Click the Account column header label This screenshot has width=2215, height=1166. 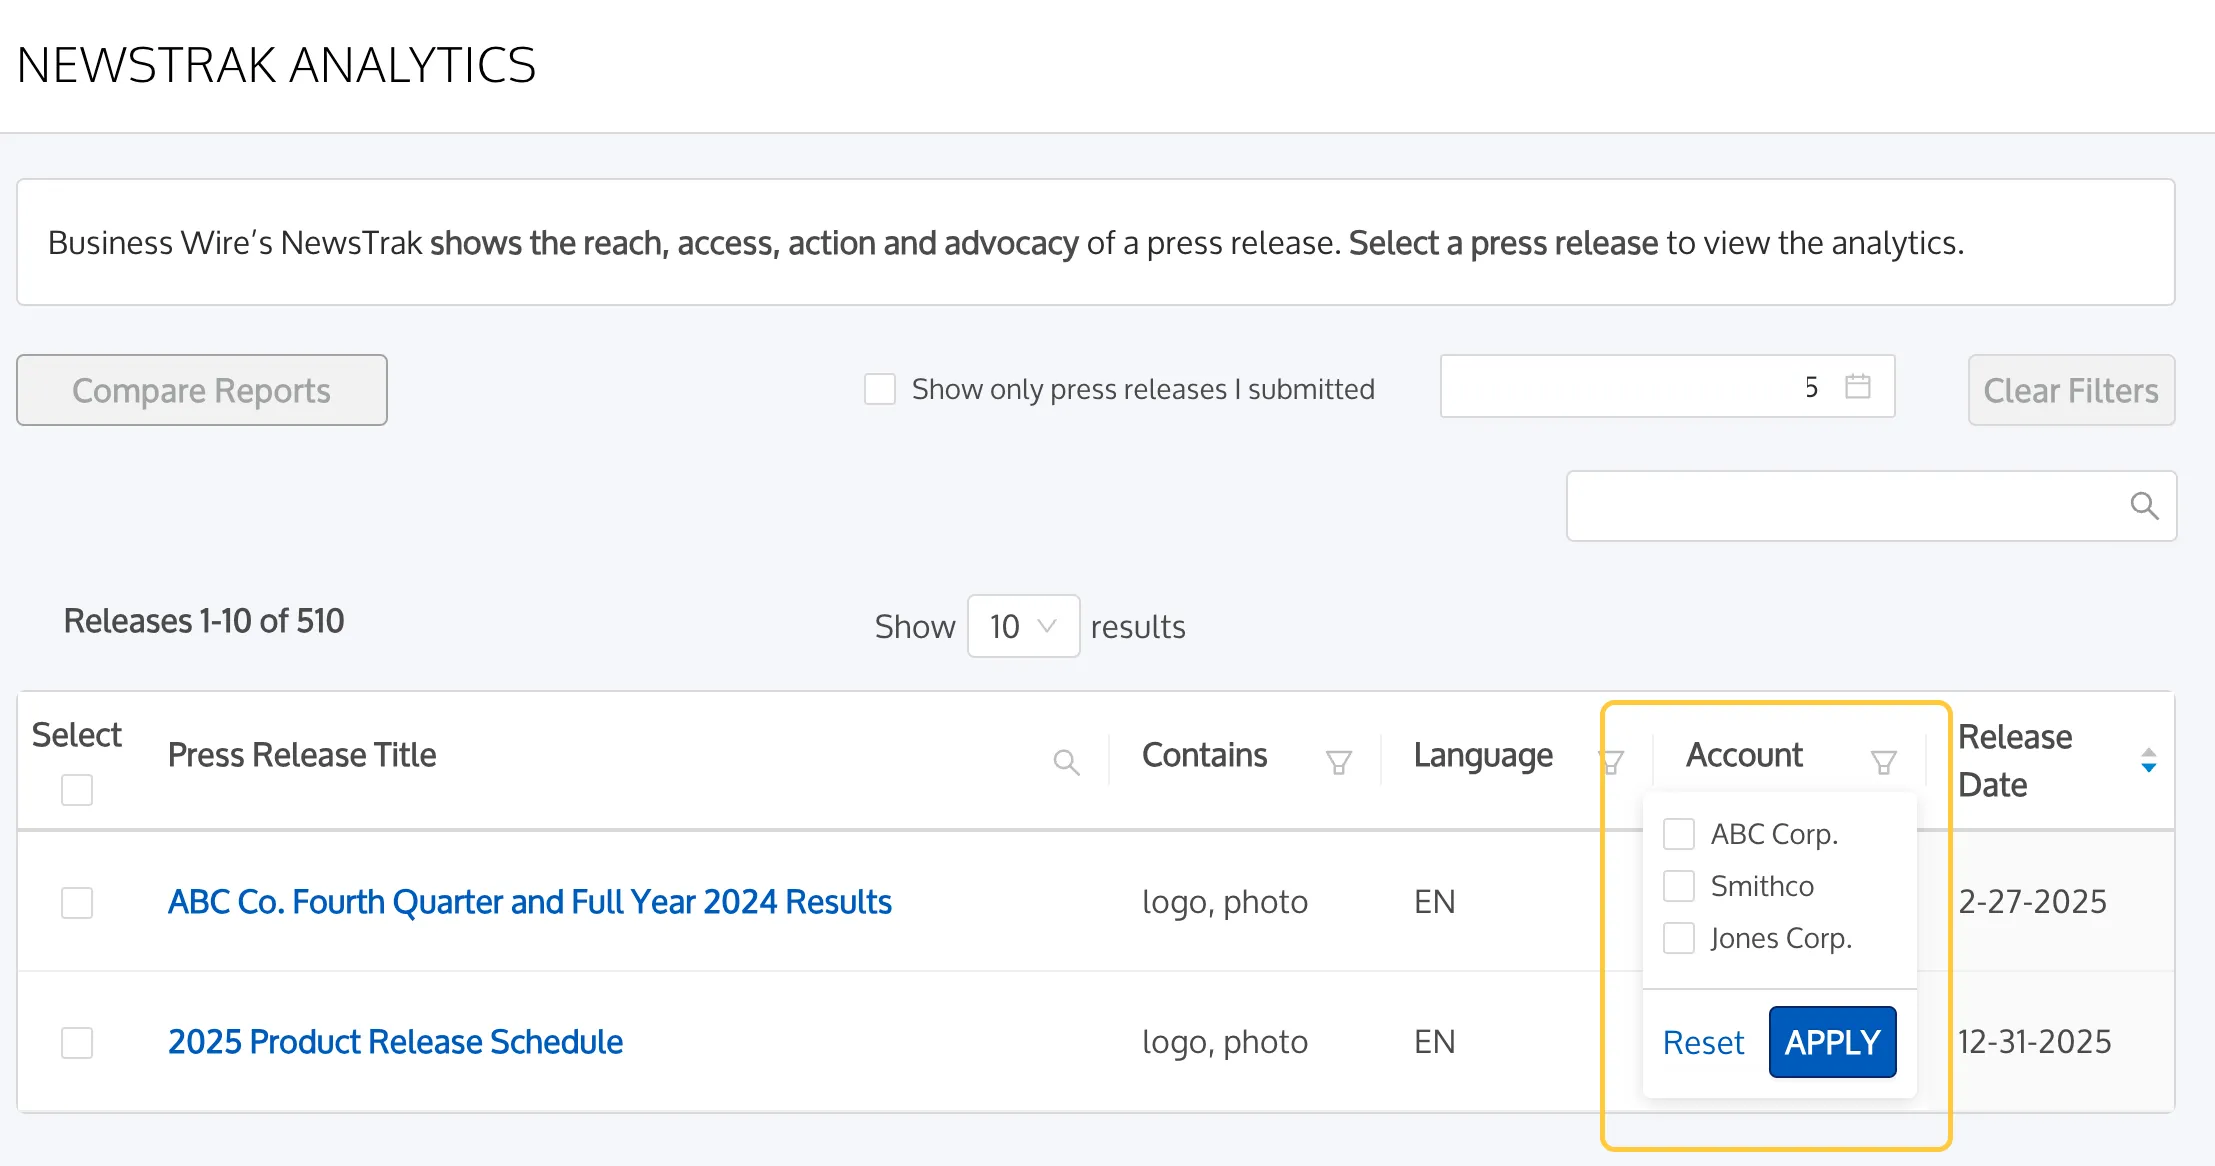1744,755
